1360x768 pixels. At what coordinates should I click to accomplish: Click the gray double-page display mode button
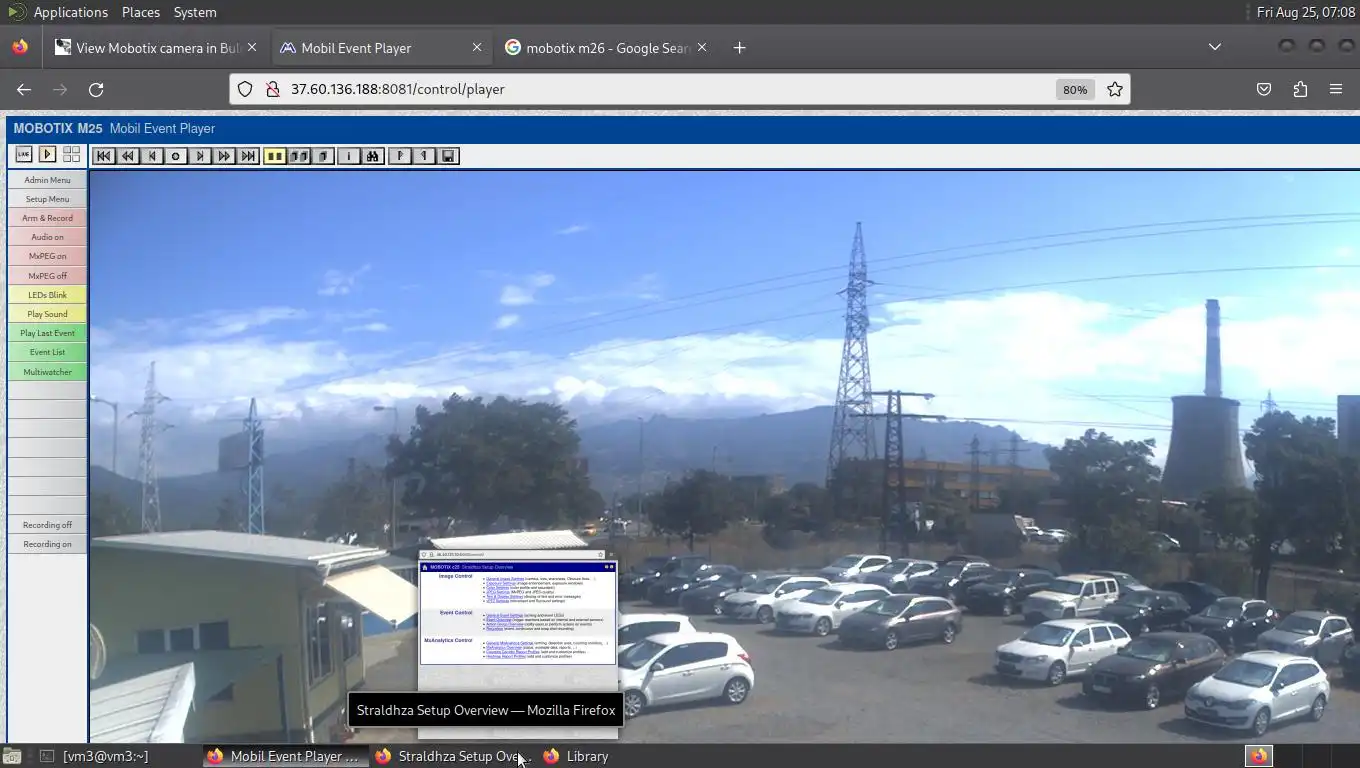tap(298, 156)
